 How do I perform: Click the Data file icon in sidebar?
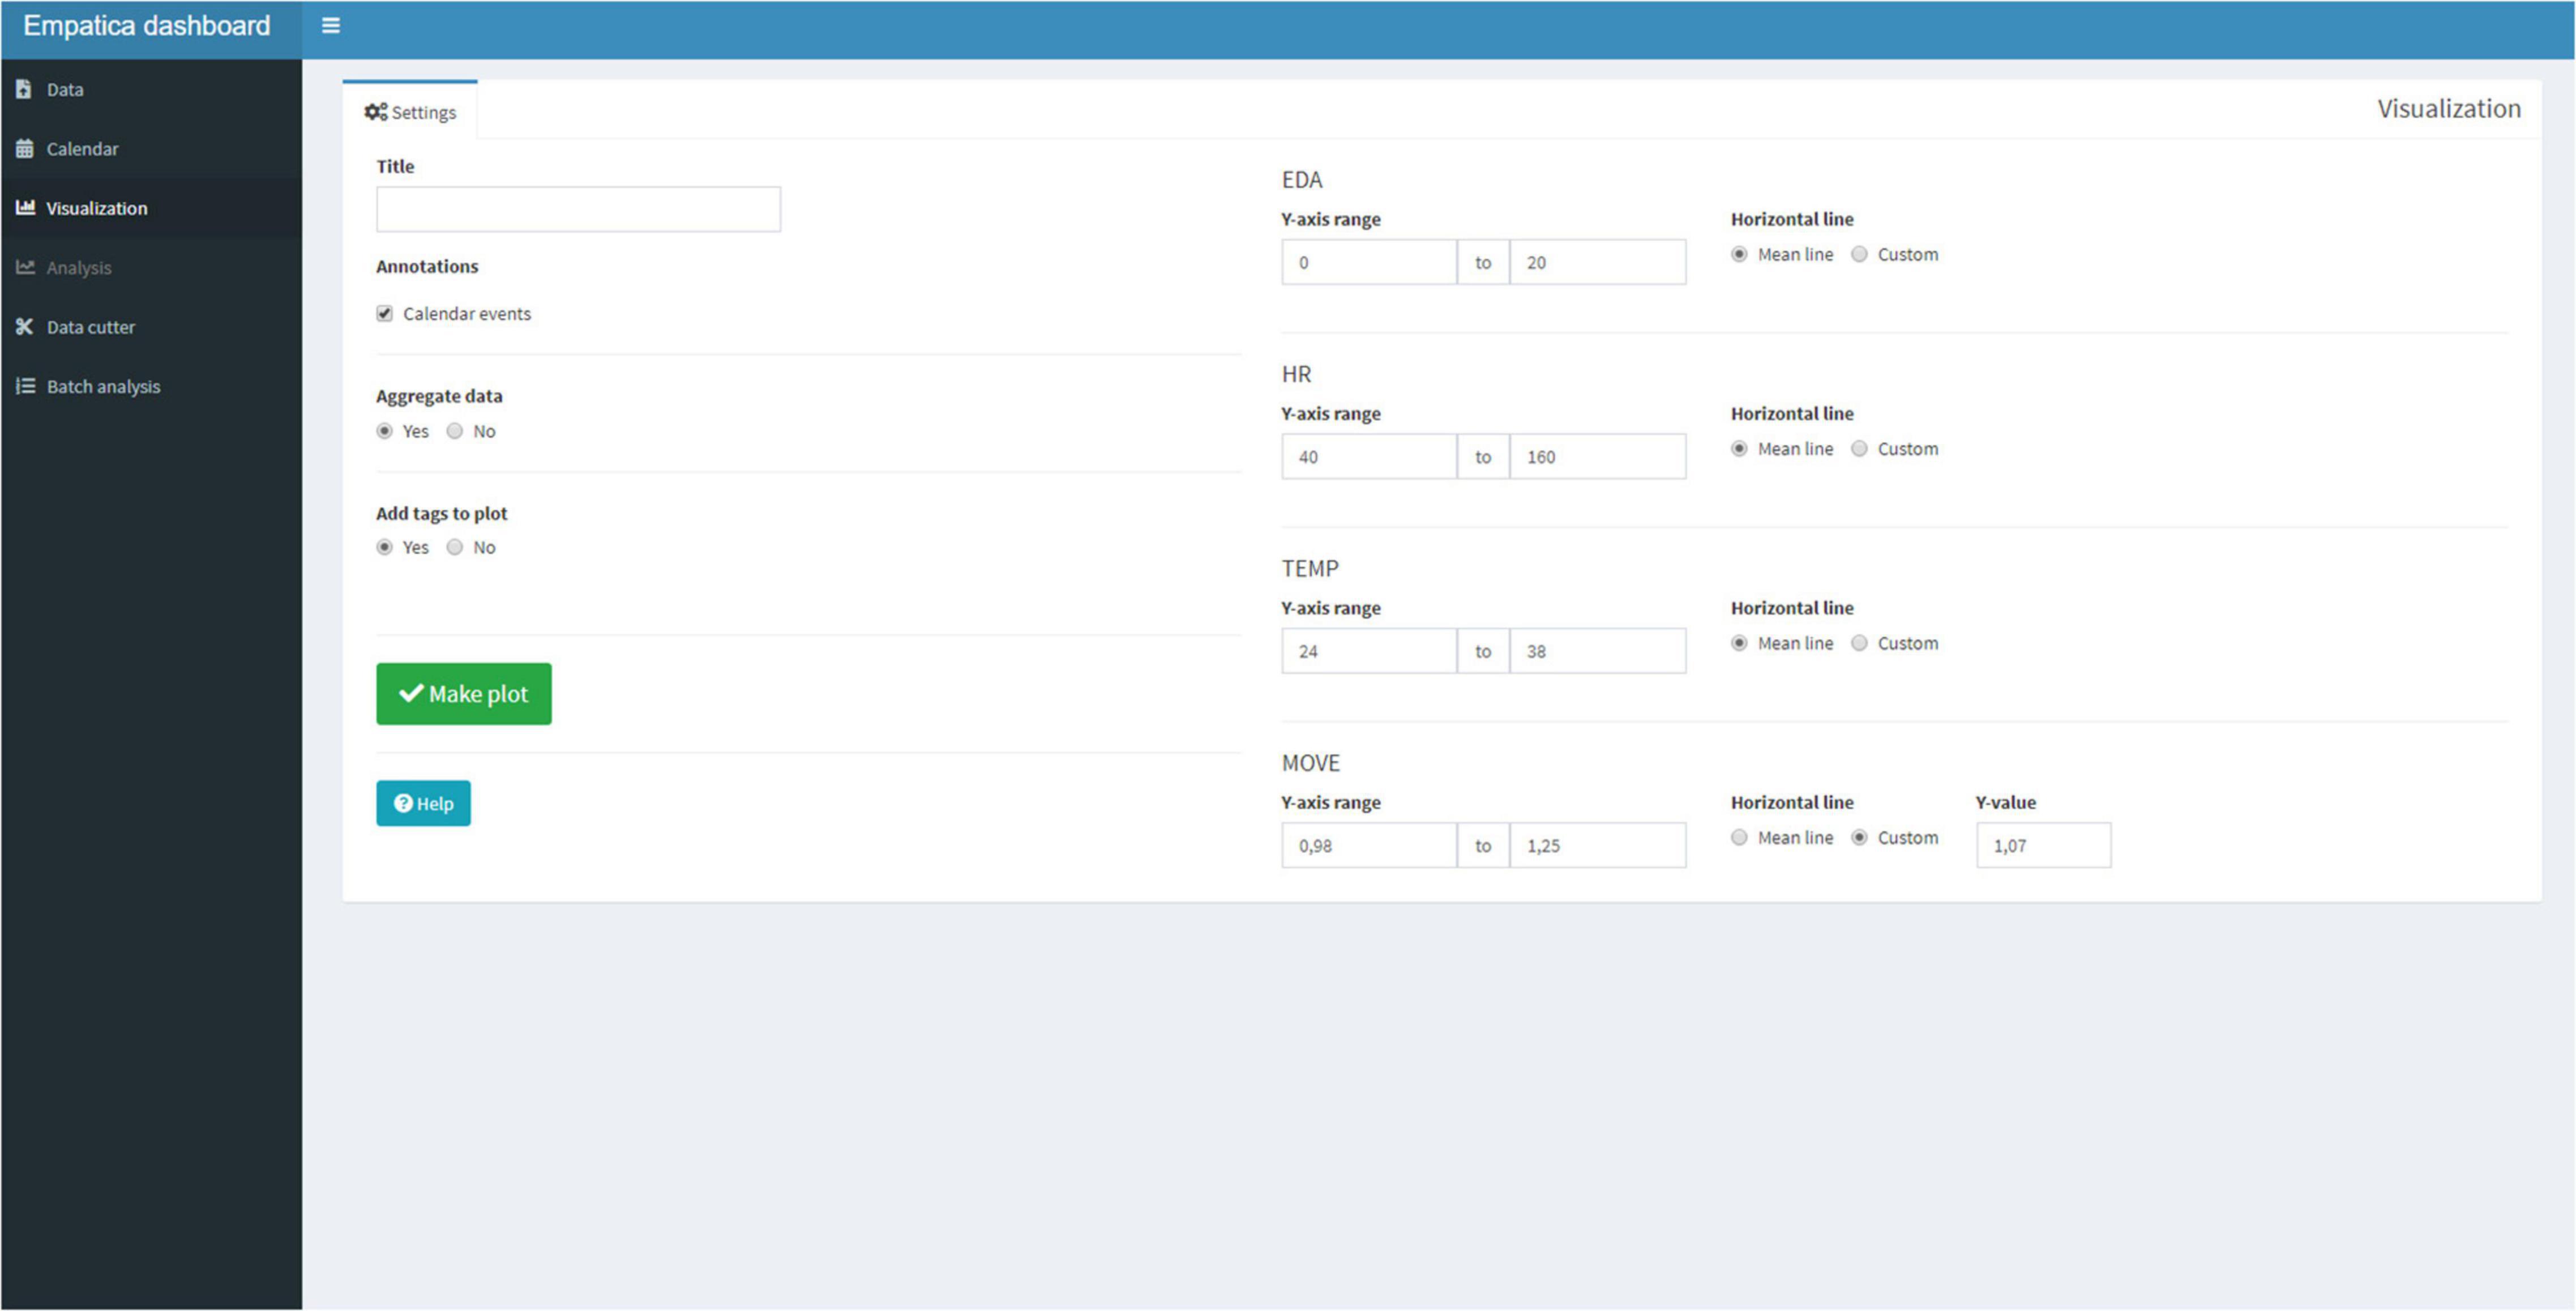24,89
